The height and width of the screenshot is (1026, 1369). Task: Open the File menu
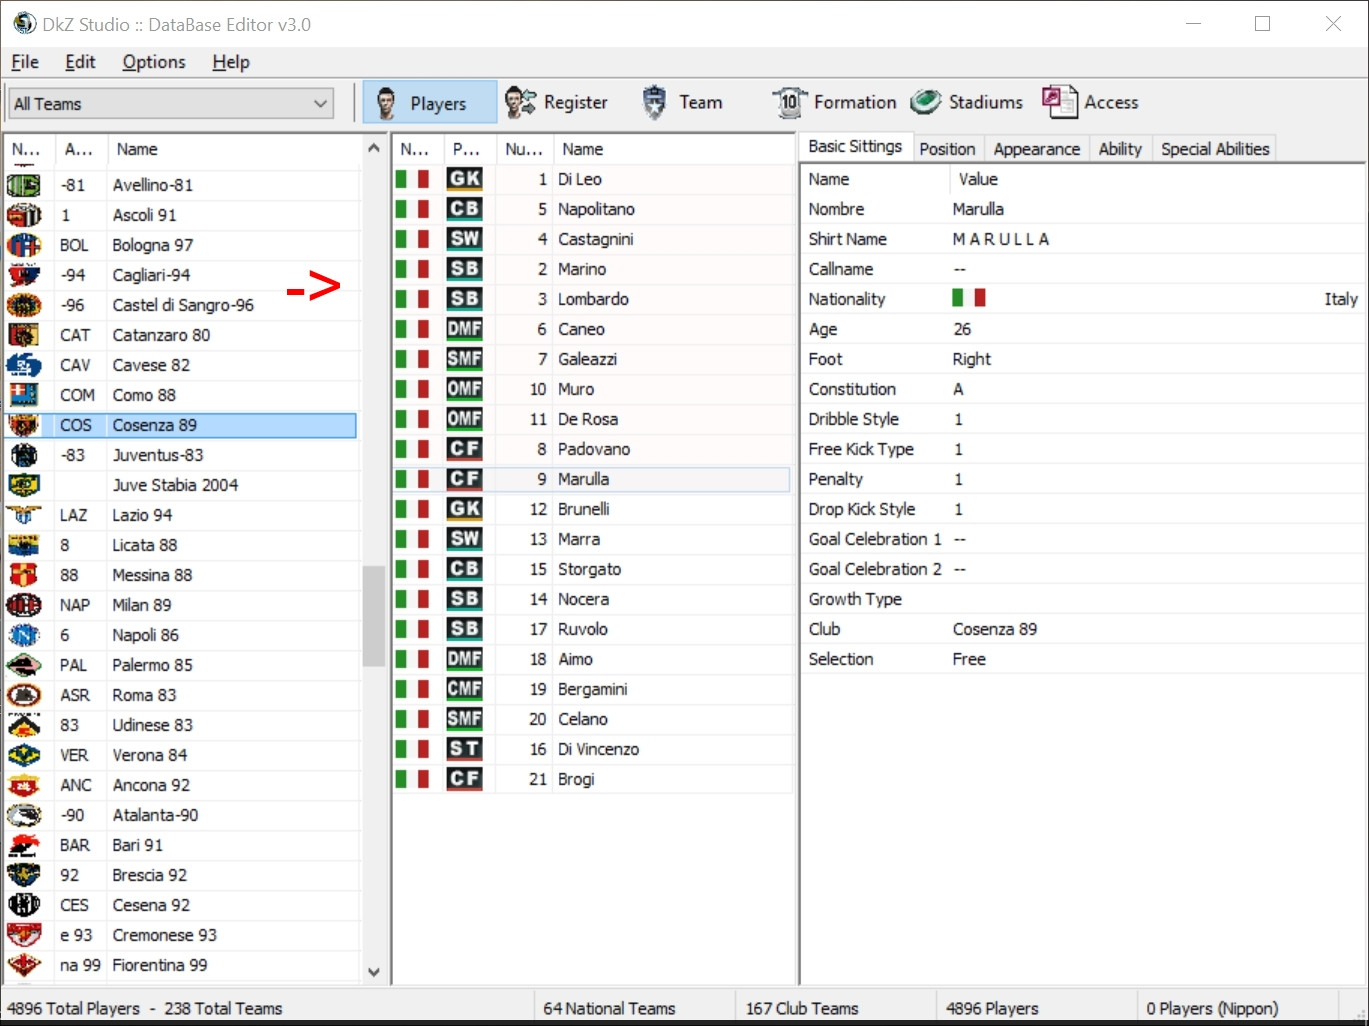pos(25,62)
